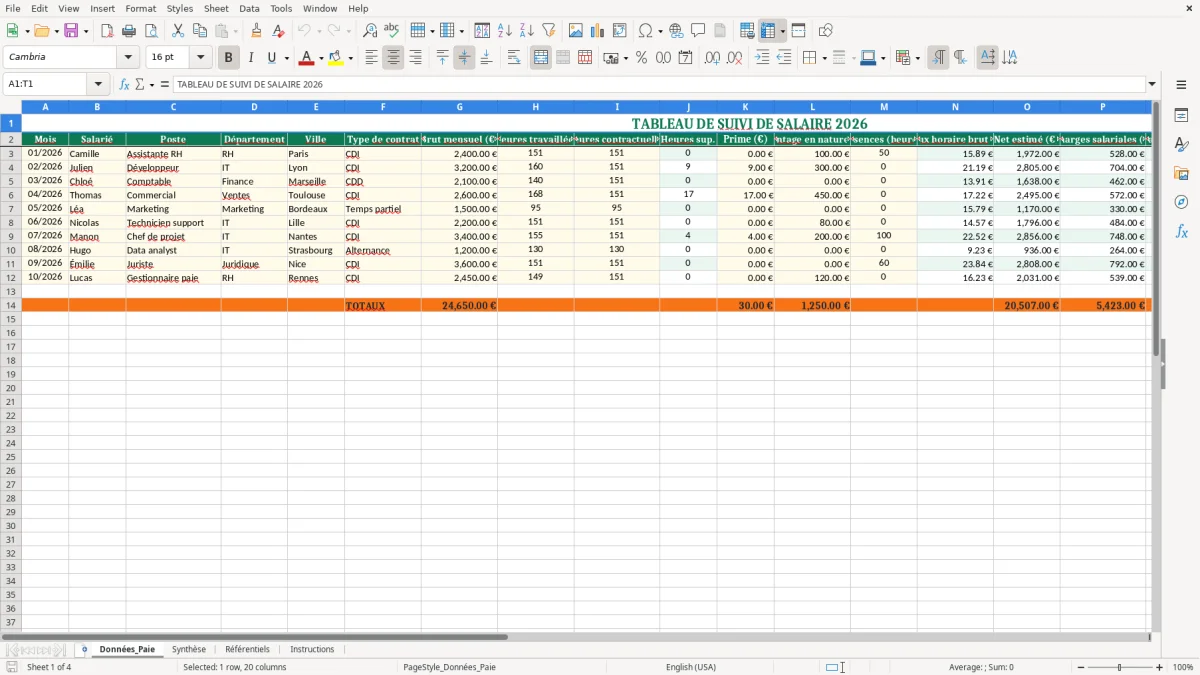Screen dimensions: 1200x675
Task: Expand the formula bar arrow
Action: tap(1152, 85)
